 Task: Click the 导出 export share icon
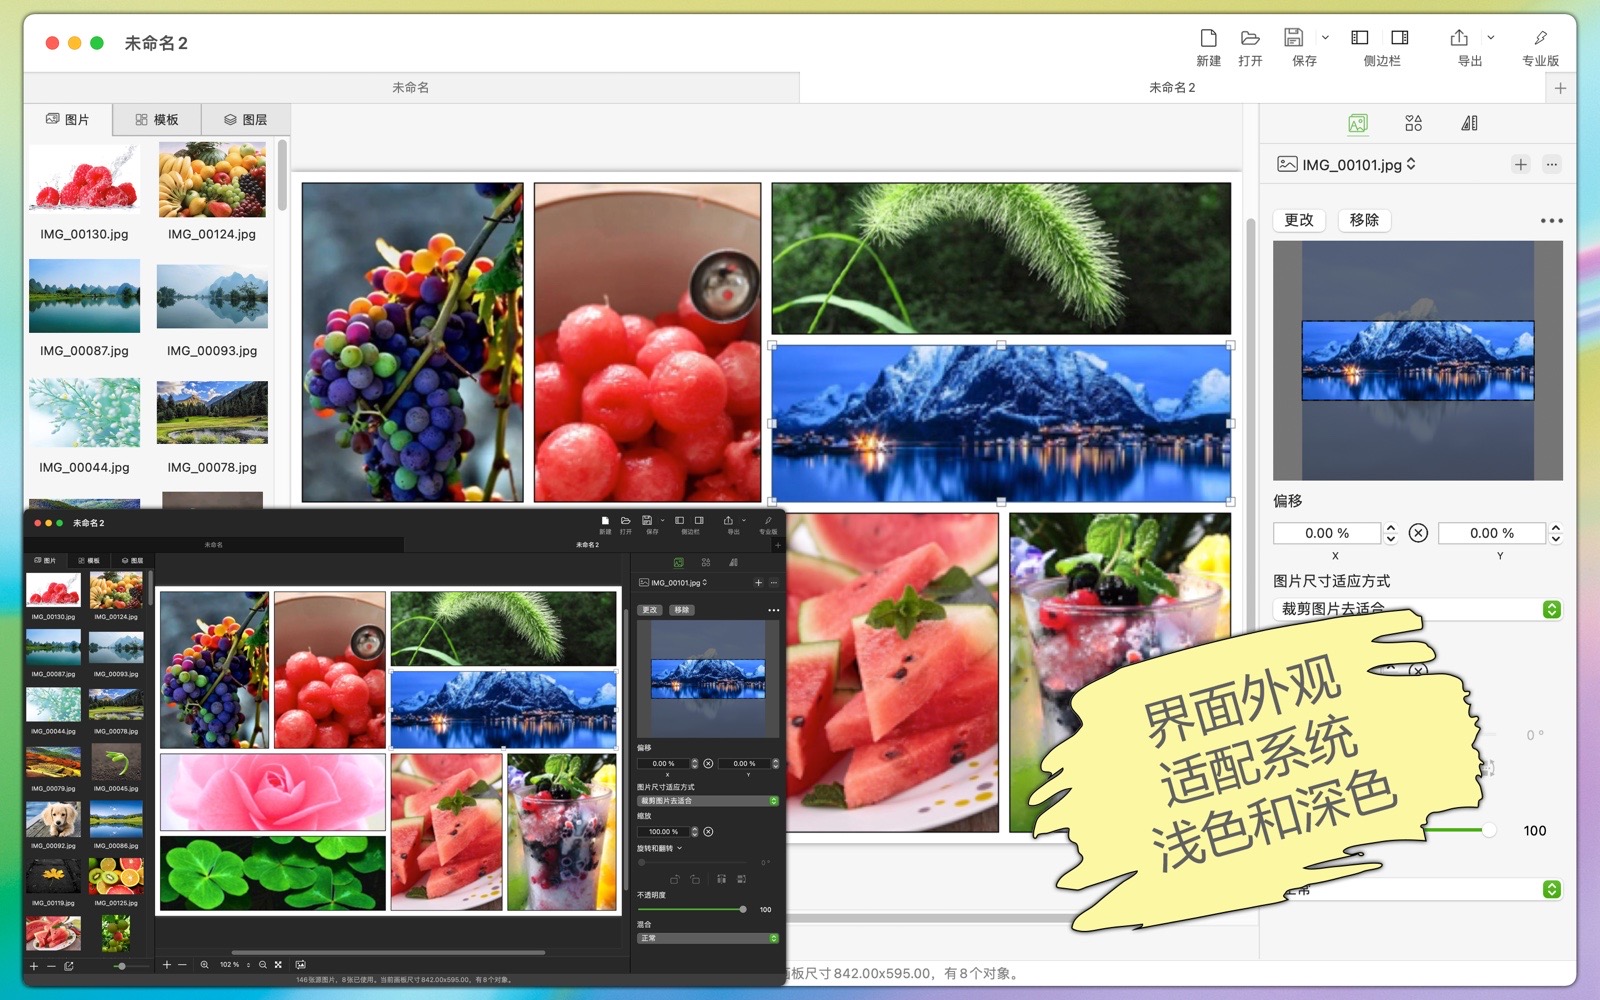point(1459,39)
